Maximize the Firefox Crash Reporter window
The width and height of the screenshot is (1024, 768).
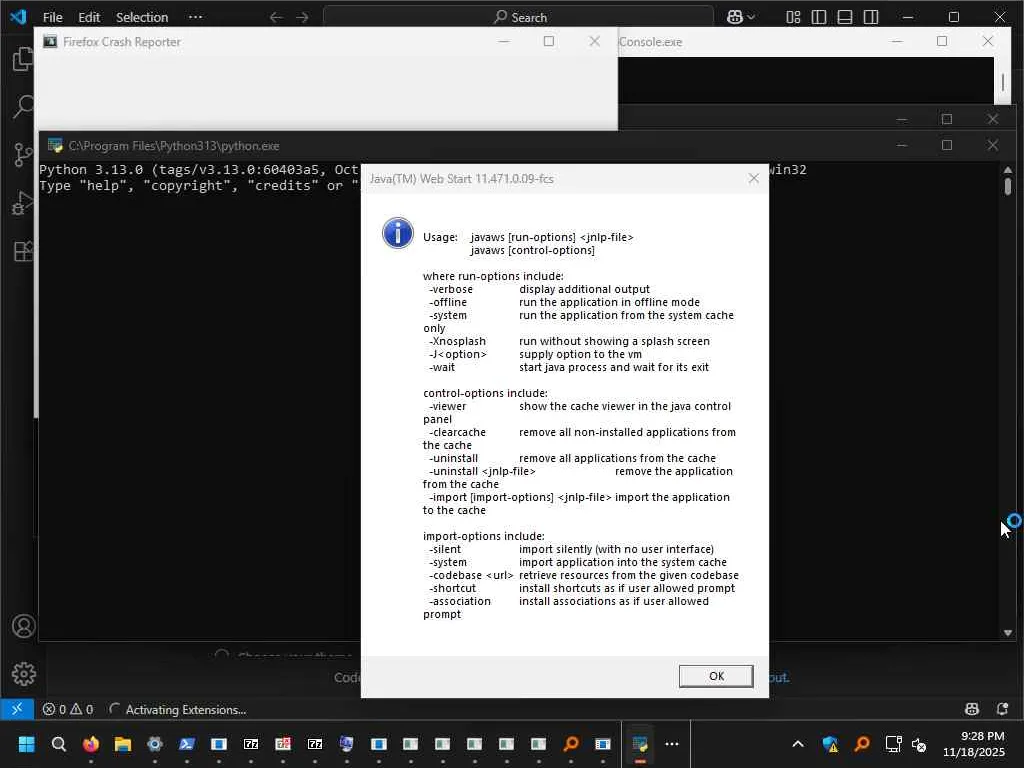[549, 41]
